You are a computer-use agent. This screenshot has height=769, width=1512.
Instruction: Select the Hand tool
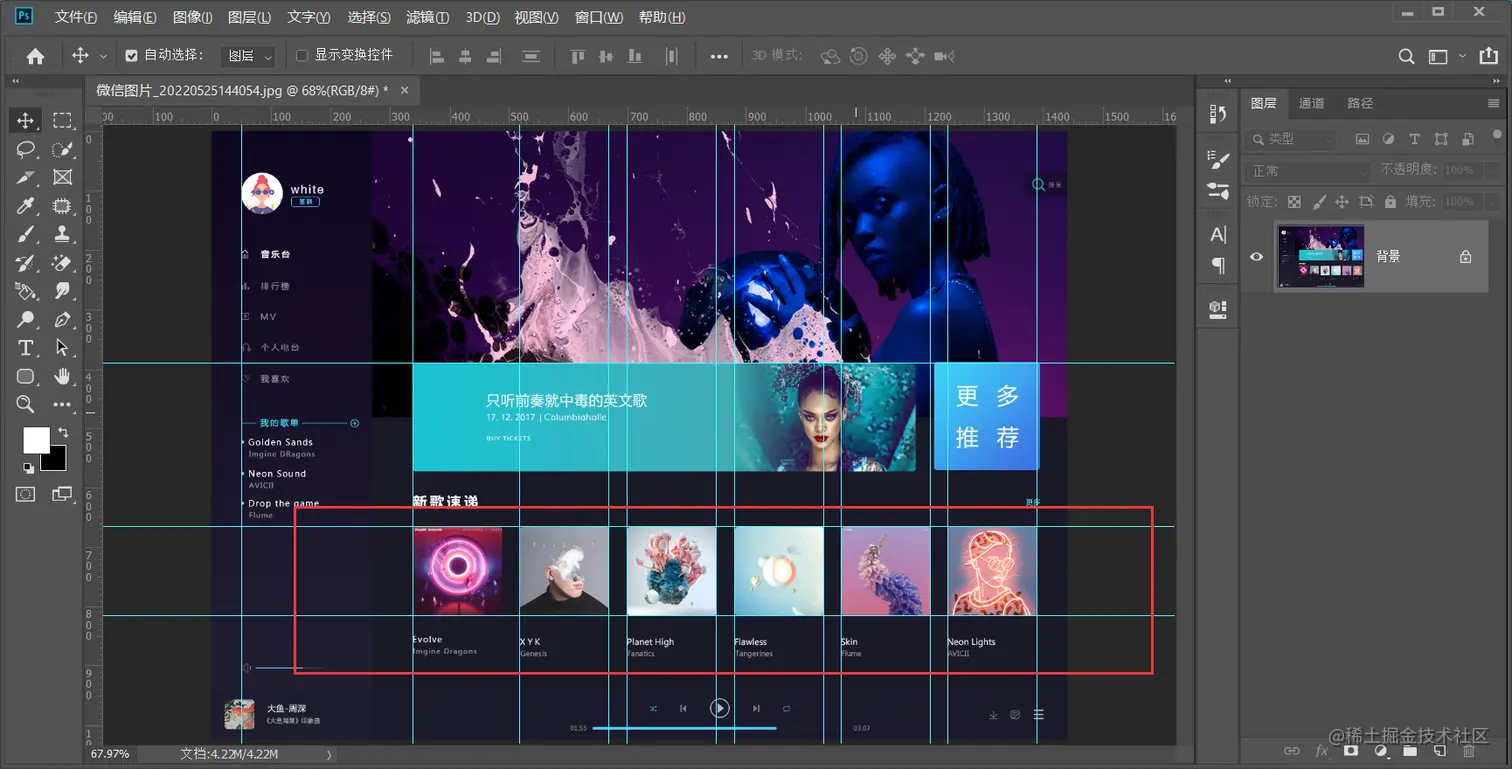(x=62, y=377)
